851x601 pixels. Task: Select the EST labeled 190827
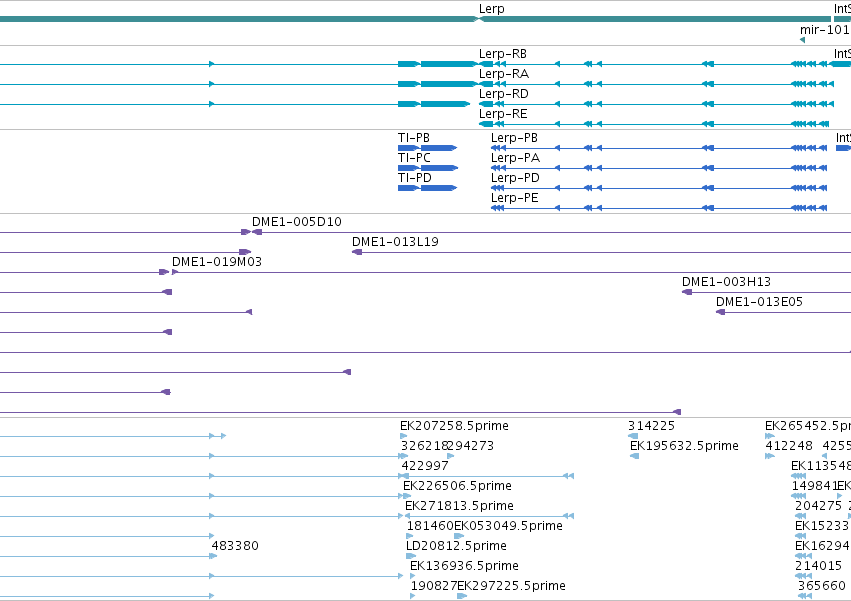click(434, 586)
